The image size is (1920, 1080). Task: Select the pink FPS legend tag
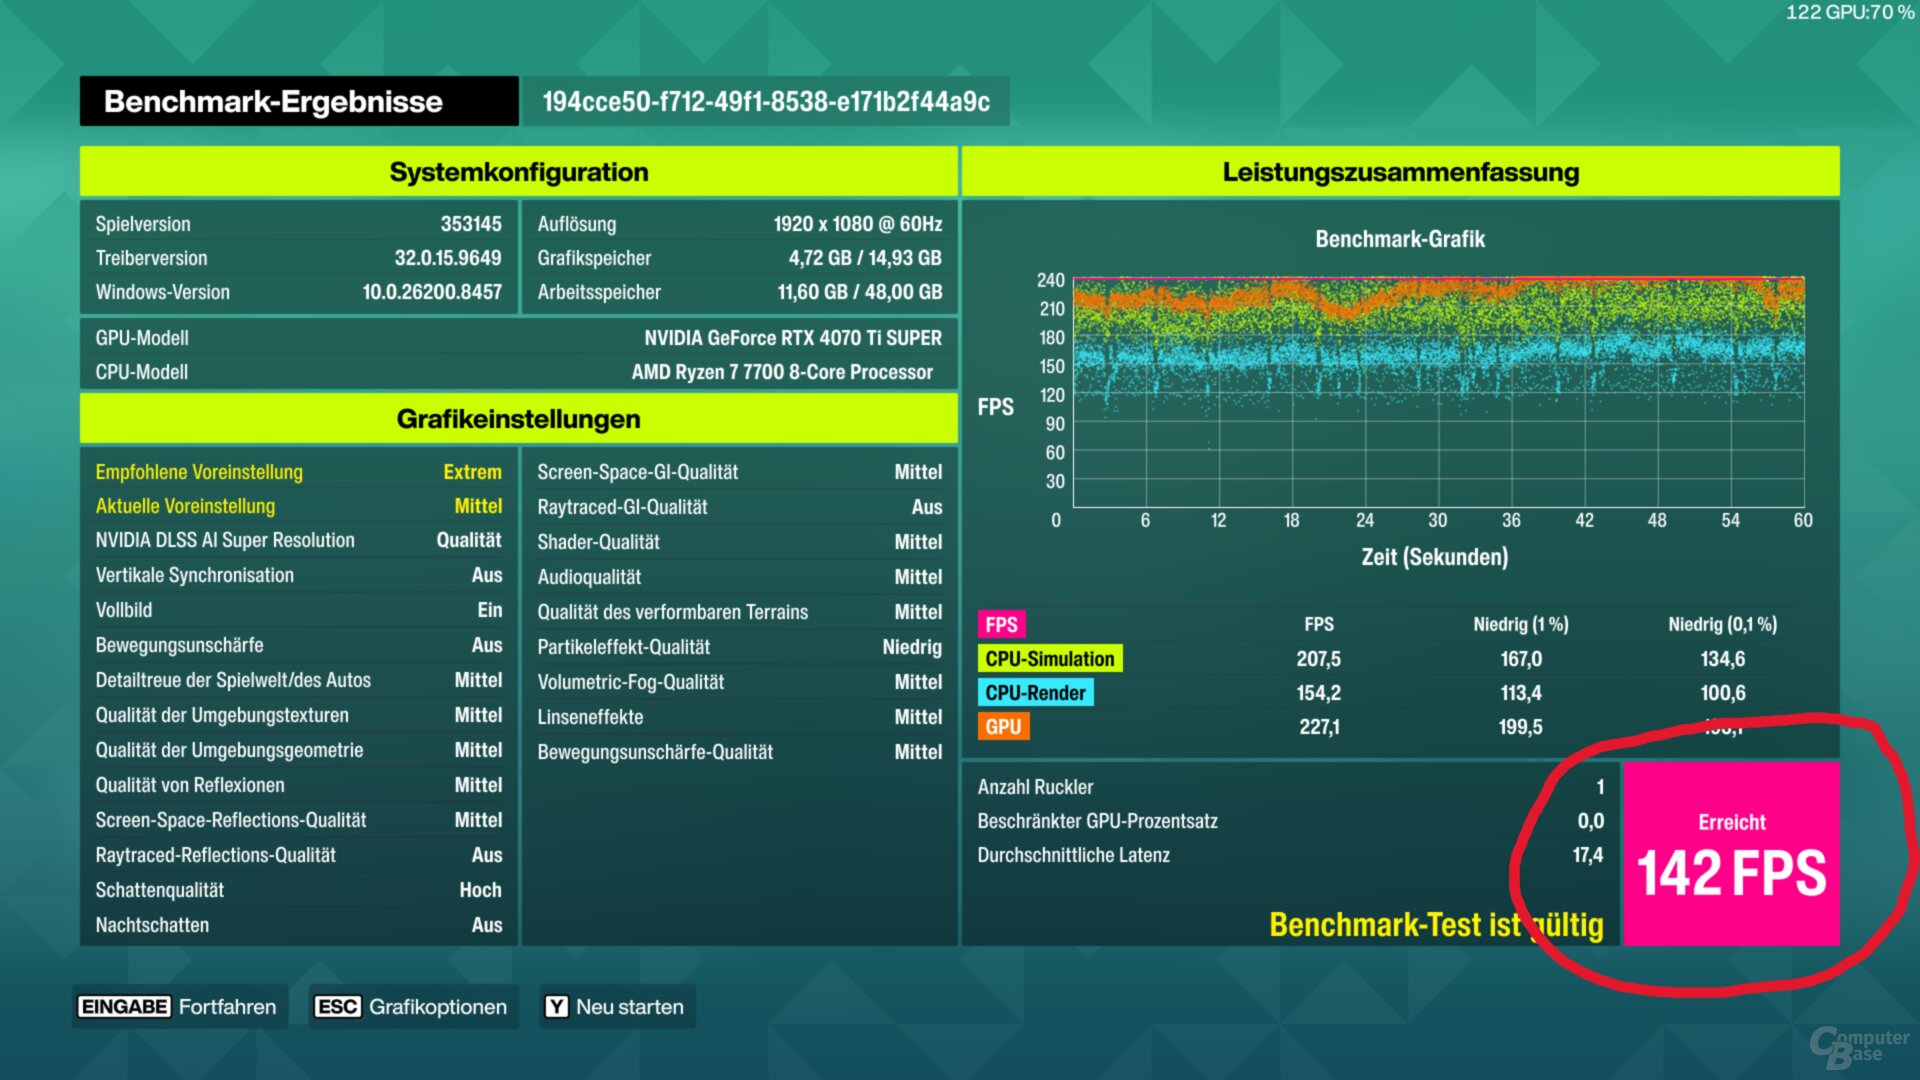click(x=1001, y=625)
